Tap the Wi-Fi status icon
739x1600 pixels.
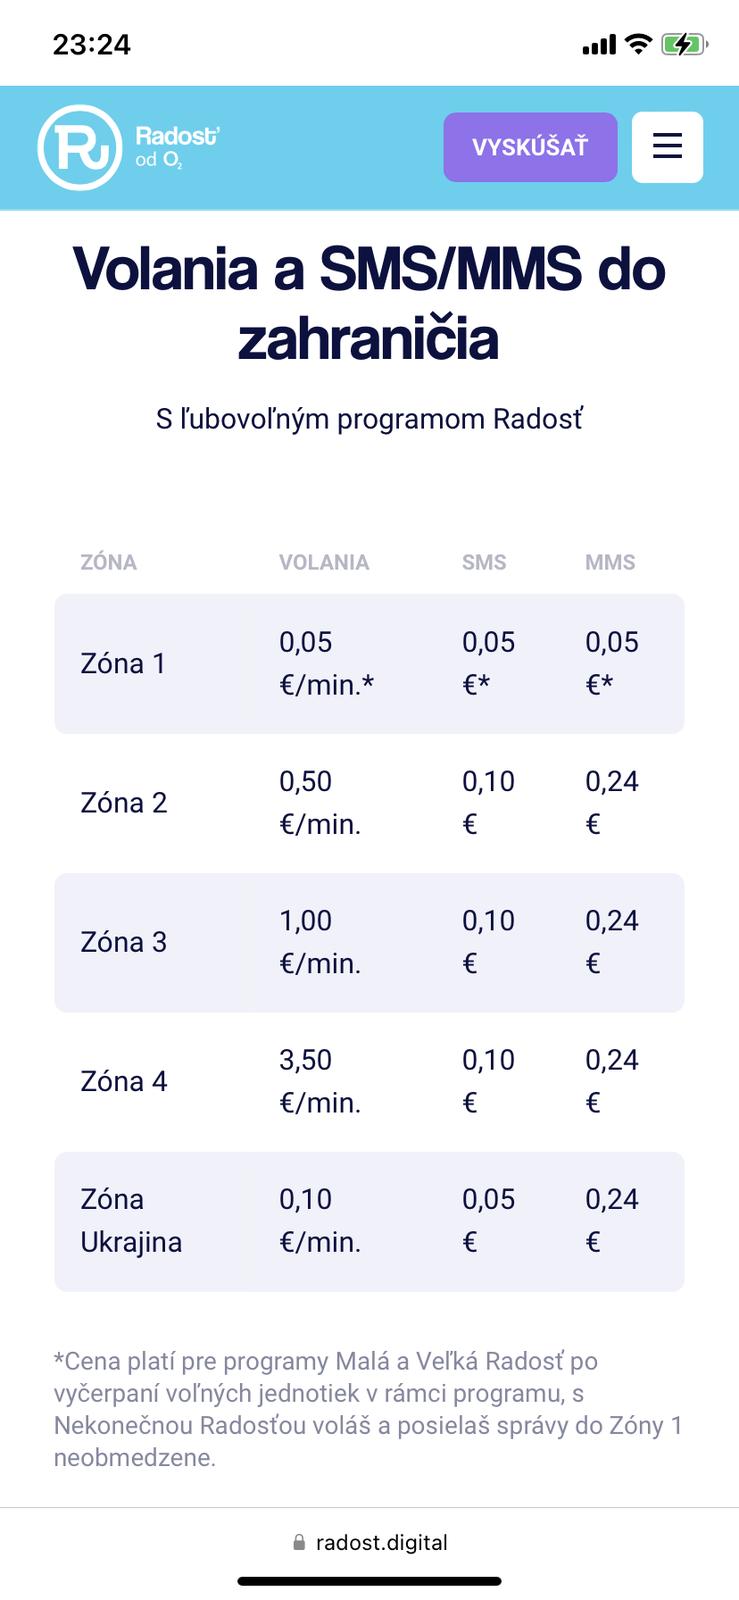(637, 44)
